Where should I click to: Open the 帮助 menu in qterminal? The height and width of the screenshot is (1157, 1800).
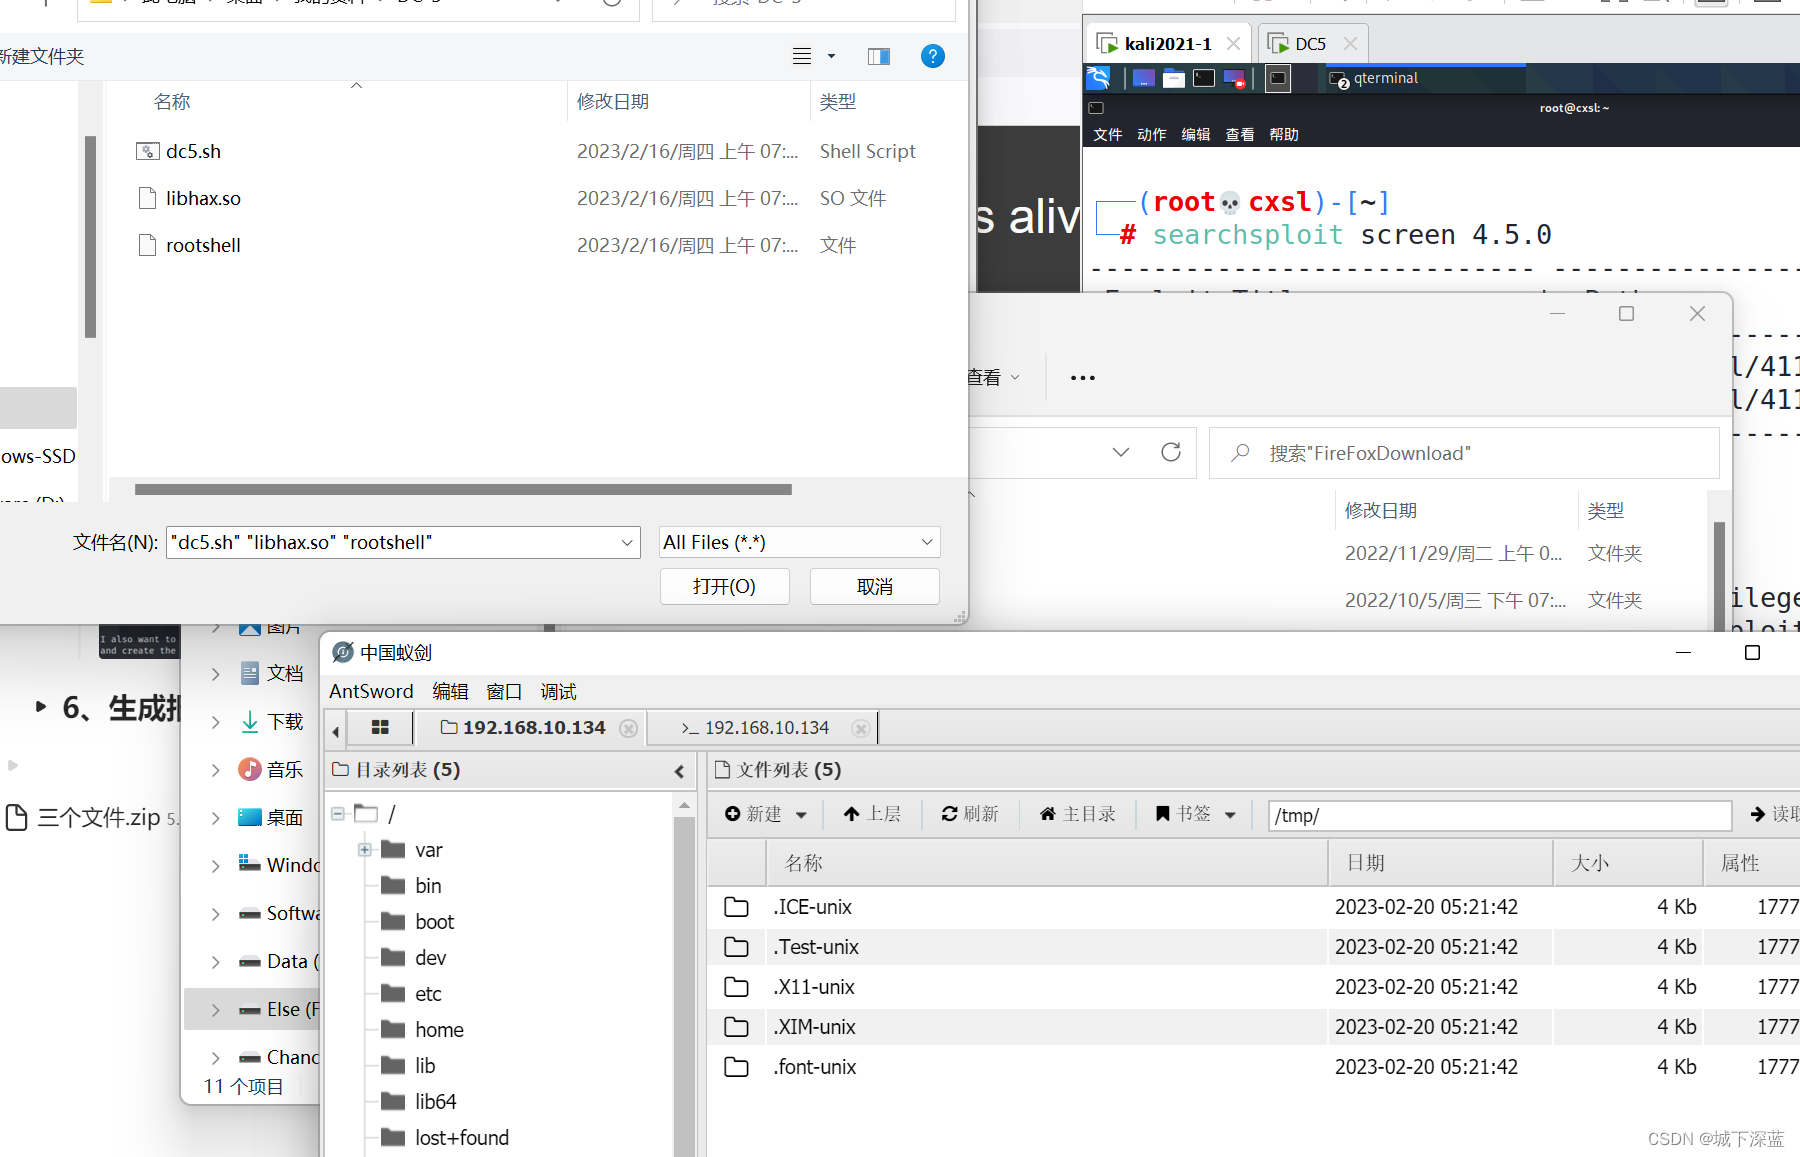coord(1283,134)
